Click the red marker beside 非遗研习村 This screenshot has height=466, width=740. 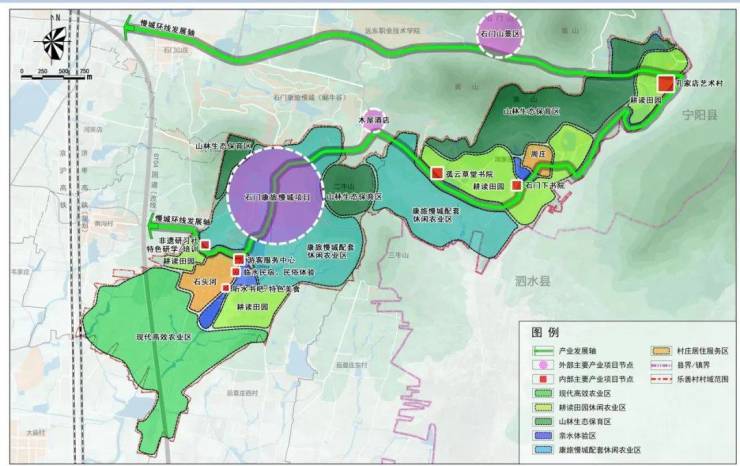pyautogui.click(x=205, y=245)
